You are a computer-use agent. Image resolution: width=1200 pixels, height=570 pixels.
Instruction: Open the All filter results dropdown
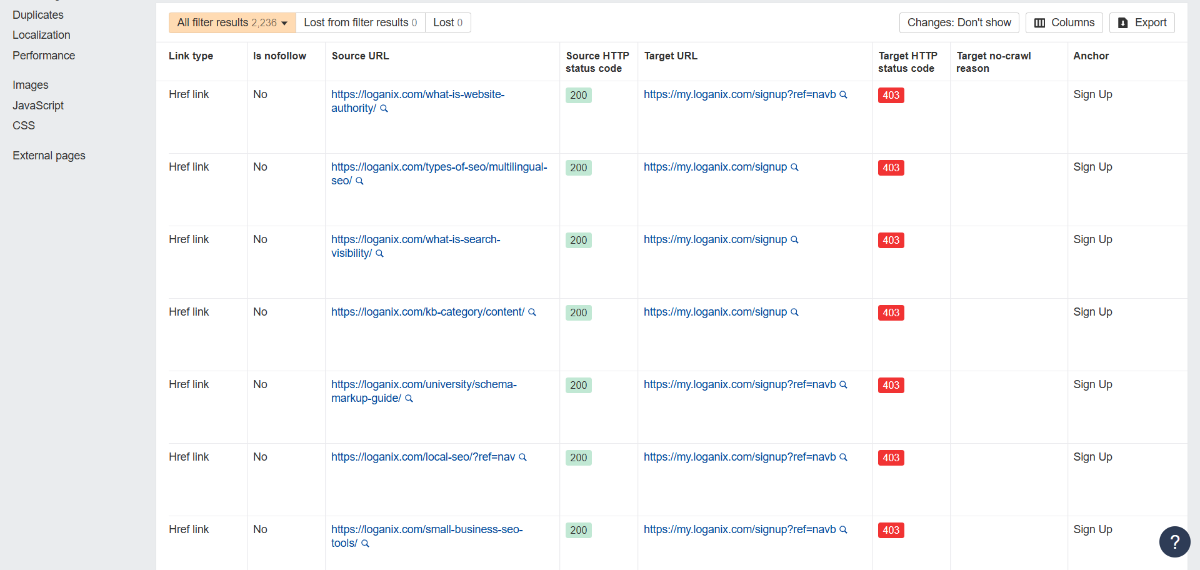pyautogui.click(x=232, y=22)
